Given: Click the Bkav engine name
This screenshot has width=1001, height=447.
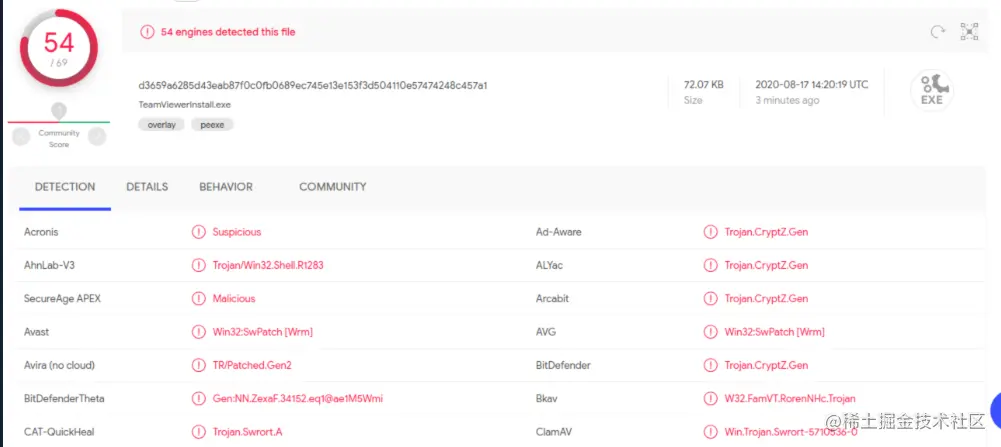Looking at the screenshot, I should point(547,398).
